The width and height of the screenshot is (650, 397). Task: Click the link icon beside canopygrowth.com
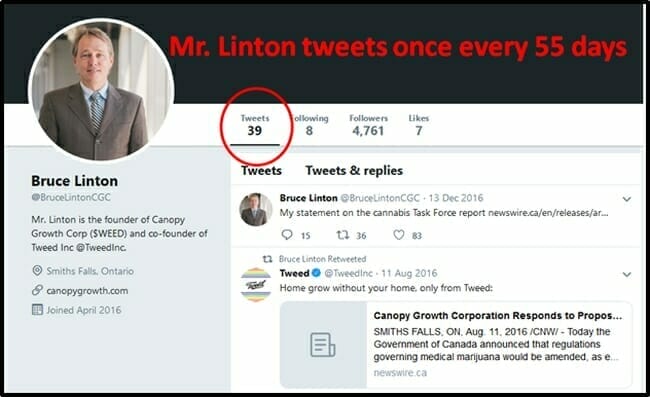(x=37, y=290)
